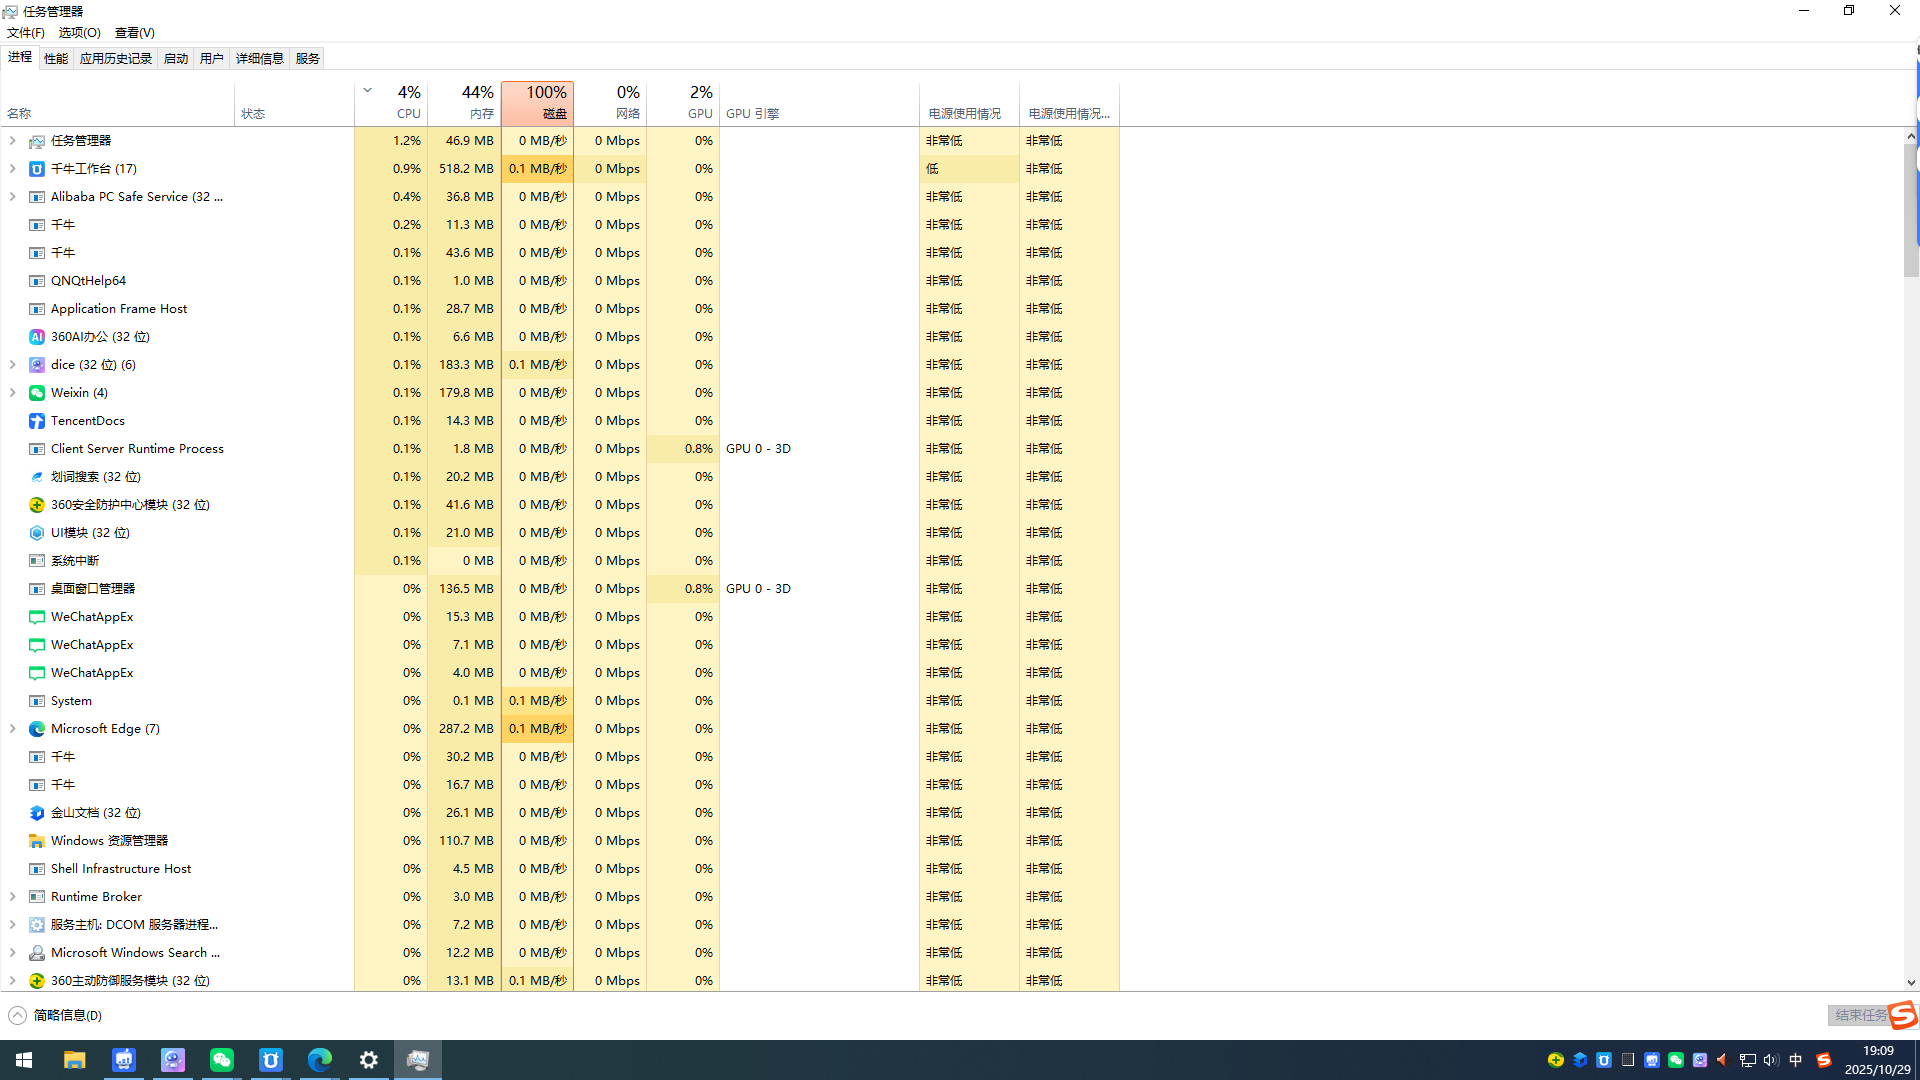Image resolution: width=1920 pixels, height=1080 pixels.
Task: Expand the 服务主机: DCOM row
Action: [12, 925]
